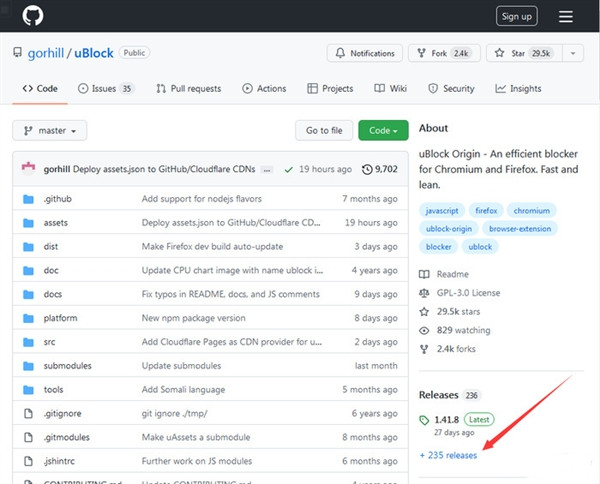Click the .gitignore file icon
Screen dimensions: 600x484
tap(28, 413)
